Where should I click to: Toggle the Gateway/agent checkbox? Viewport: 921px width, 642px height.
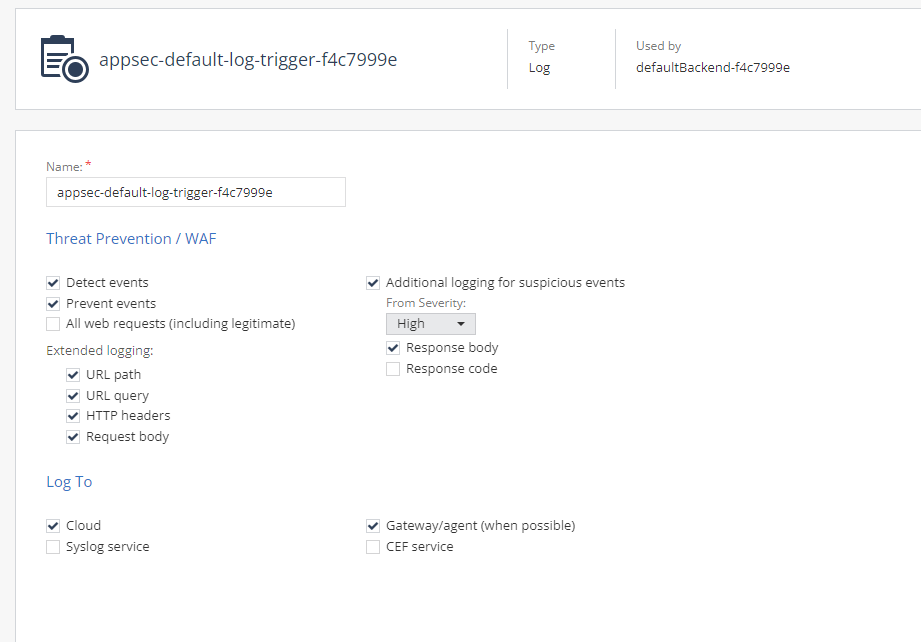[373, 526]
